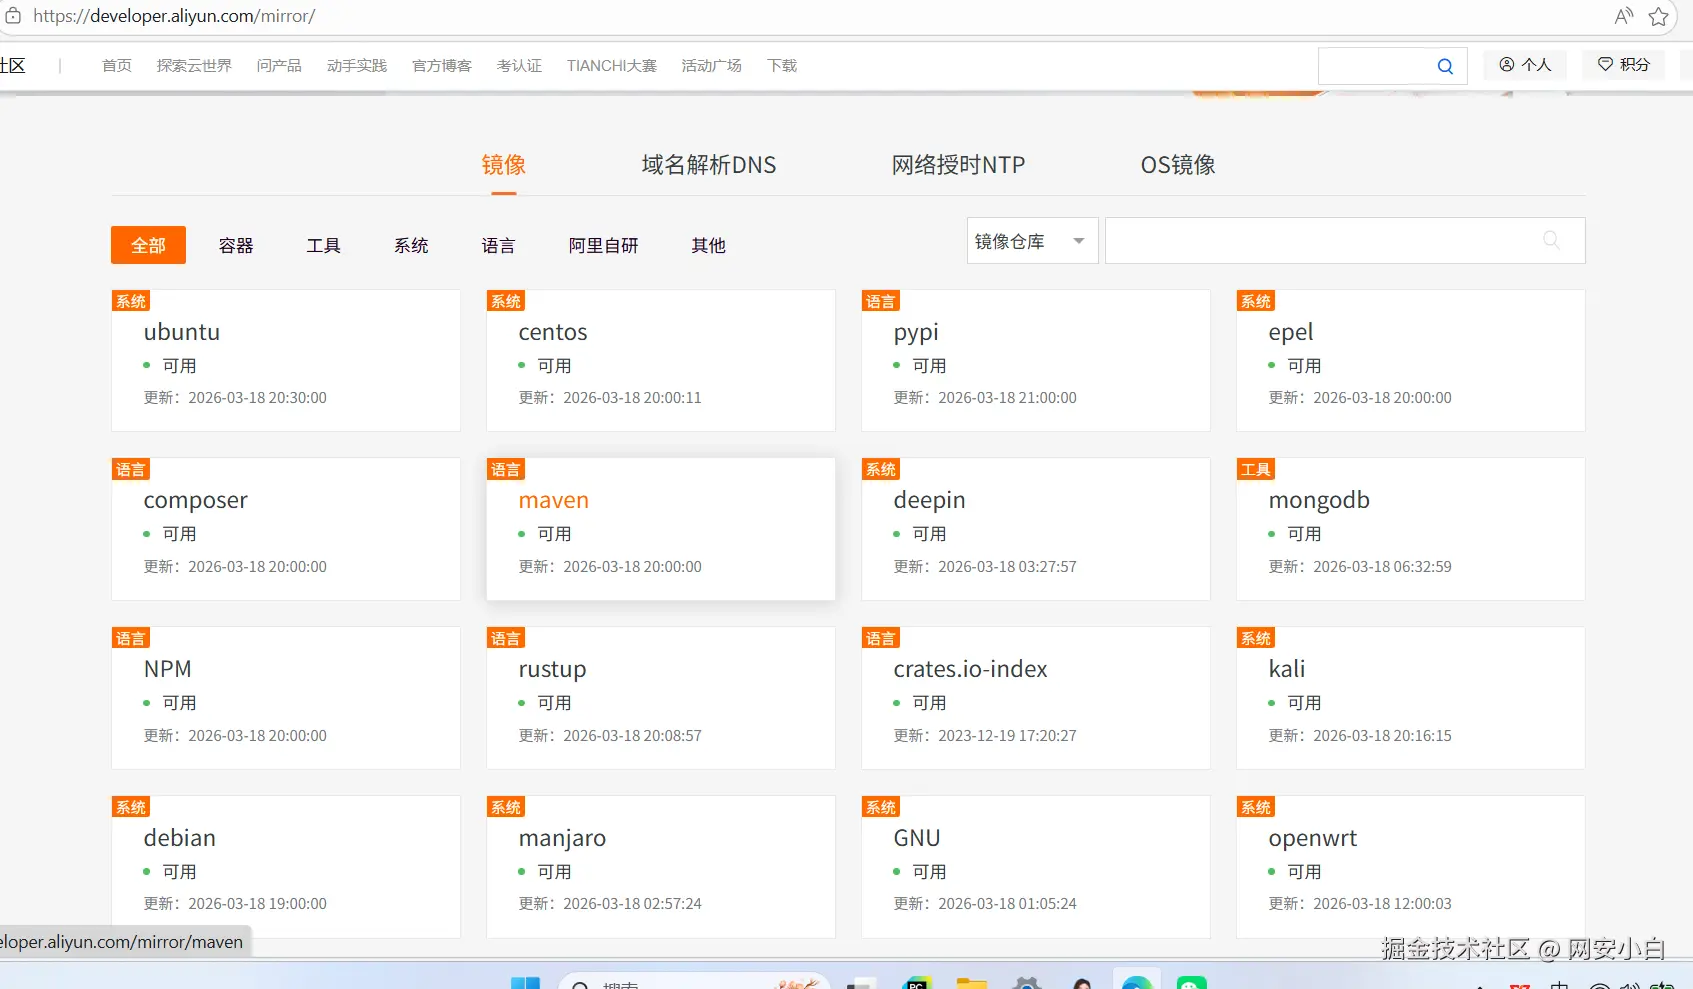This screenshot has width=1693, height=989.
Task: Filter mirrors by 系统 category
Action: [411, 246]
